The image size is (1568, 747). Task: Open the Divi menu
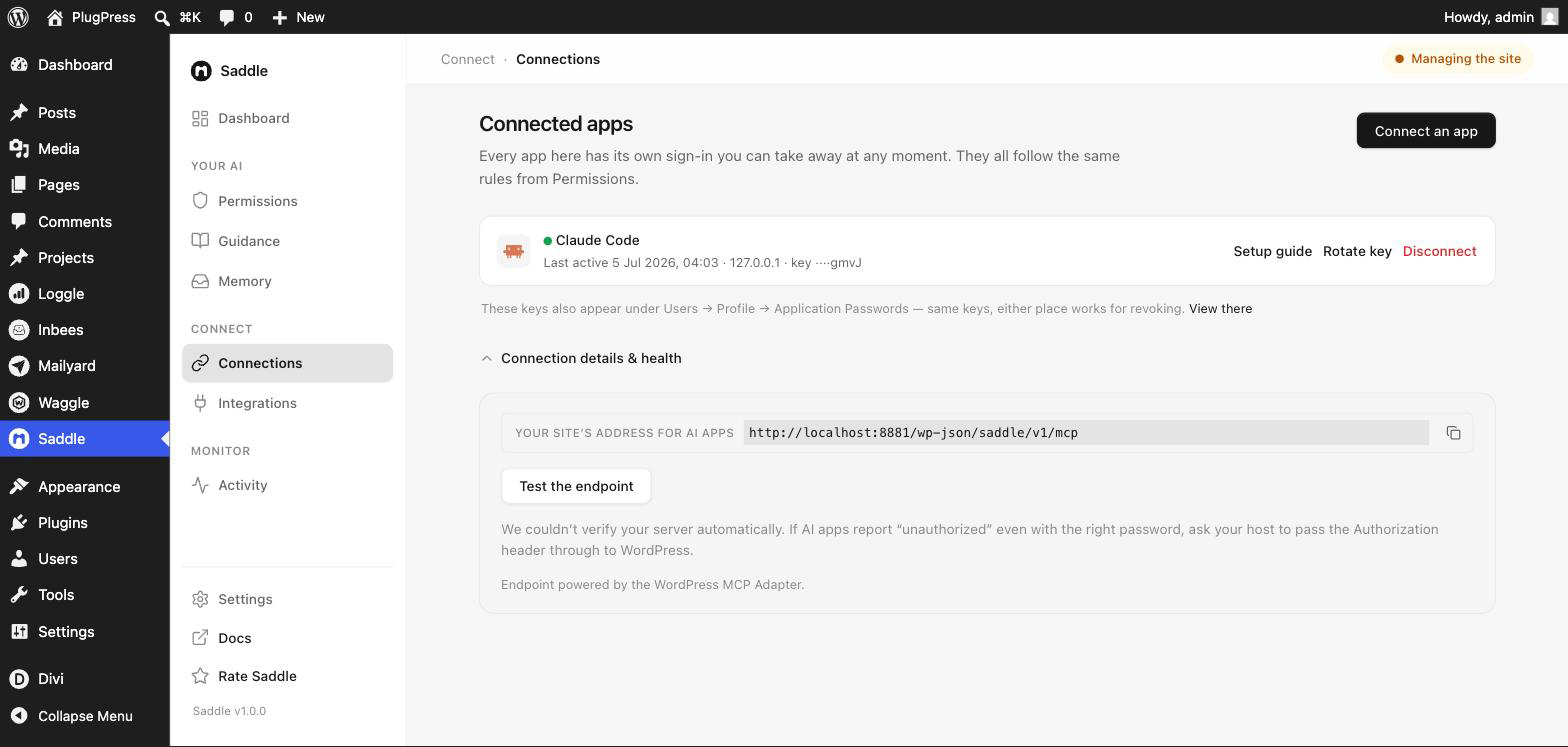click(x=85, y=679)
